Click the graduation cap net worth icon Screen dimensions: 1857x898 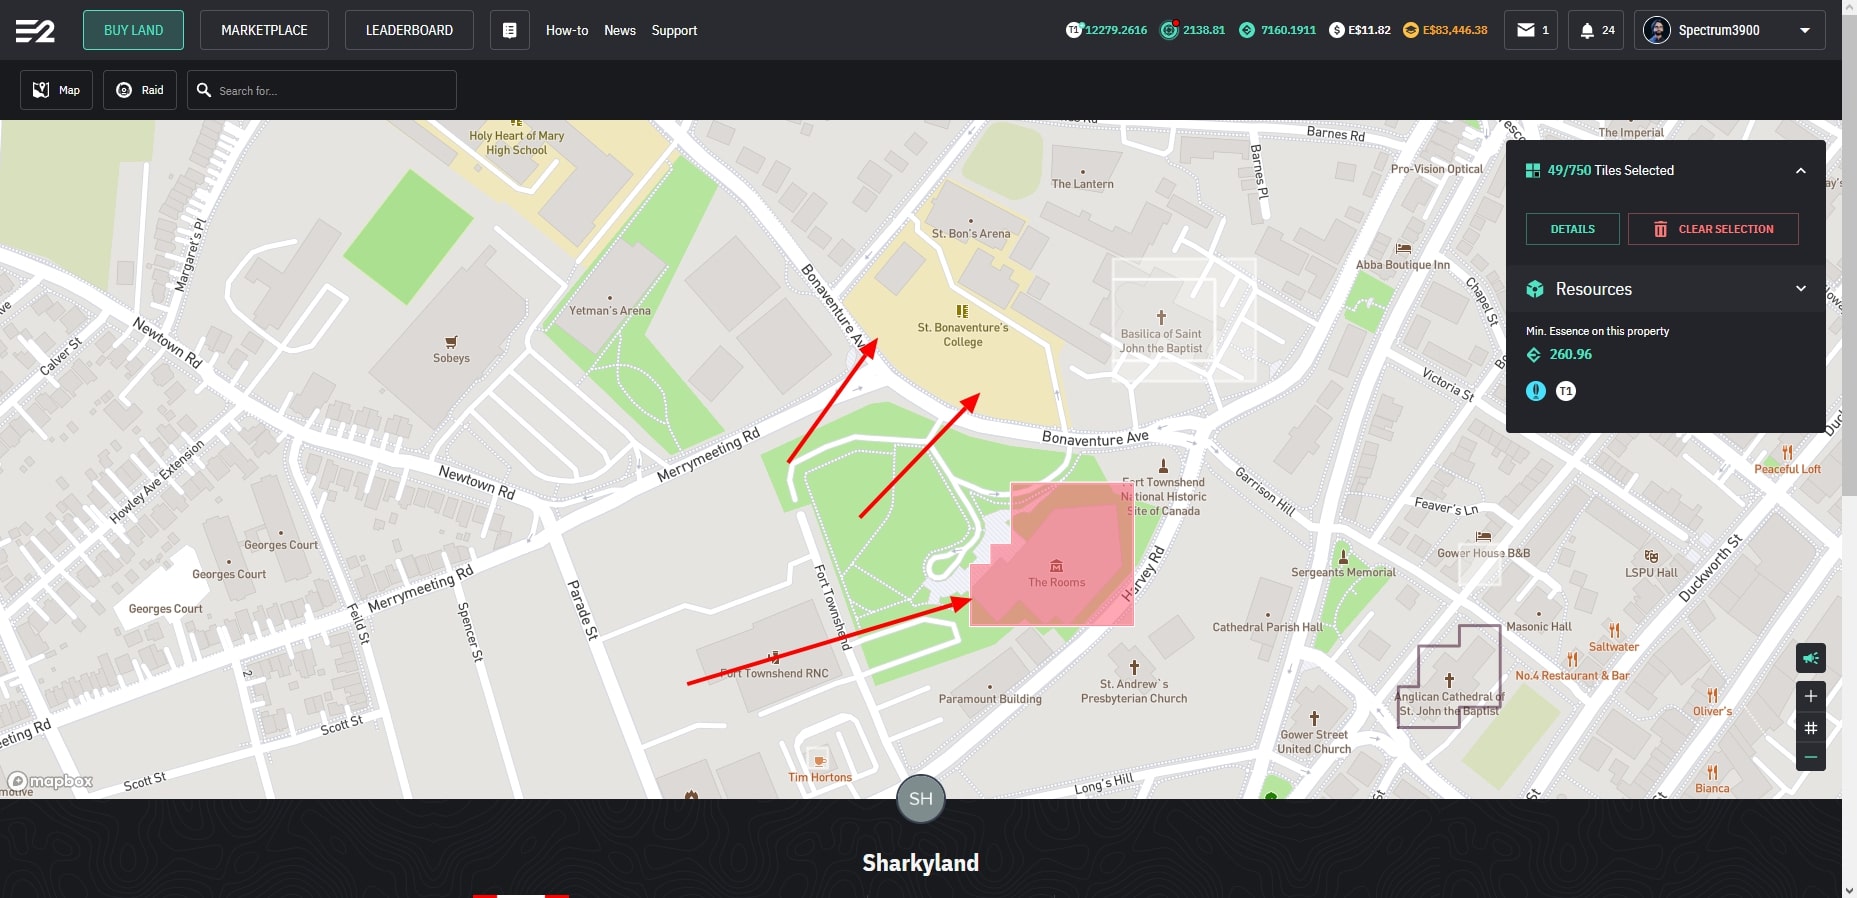click(x=1411, y=30)
